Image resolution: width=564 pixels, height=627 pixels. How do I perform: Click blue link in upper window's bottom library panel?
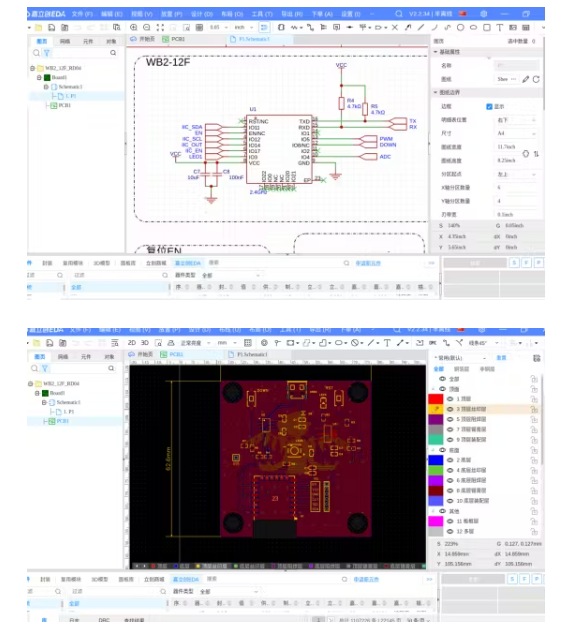[x=368, y=263]
